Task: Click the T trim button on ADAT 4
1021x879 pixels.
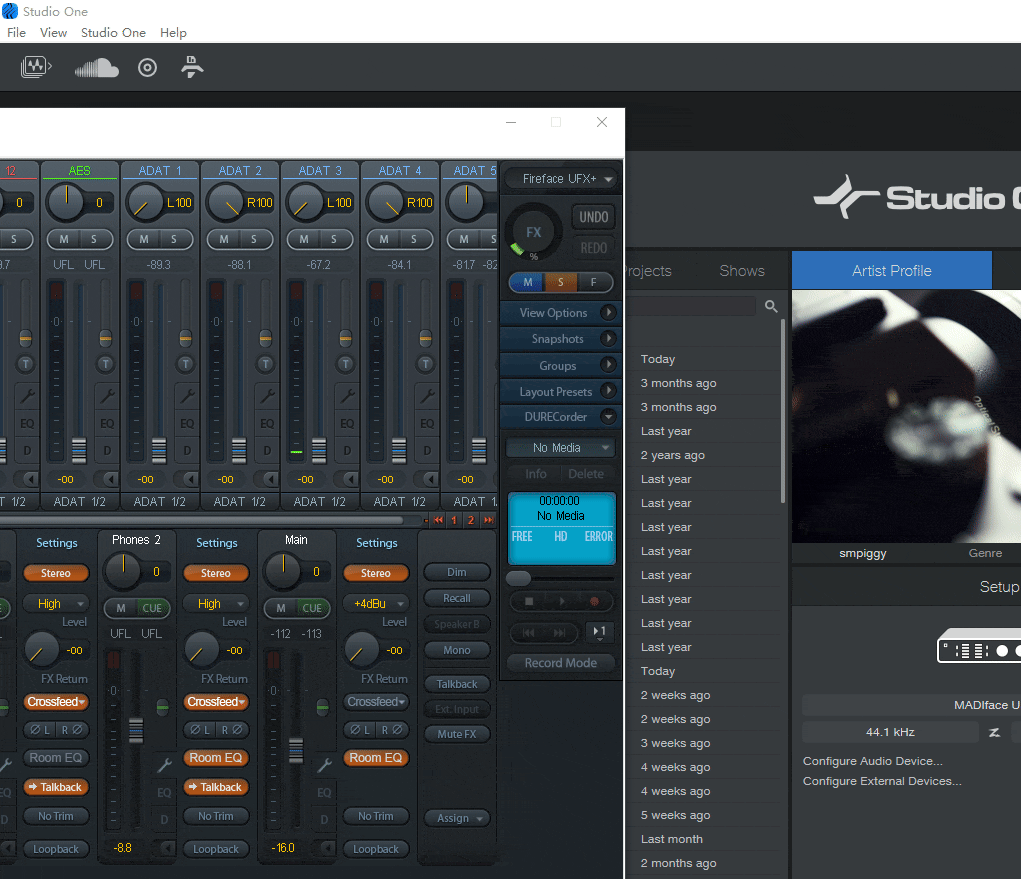Action: [425, 364]
